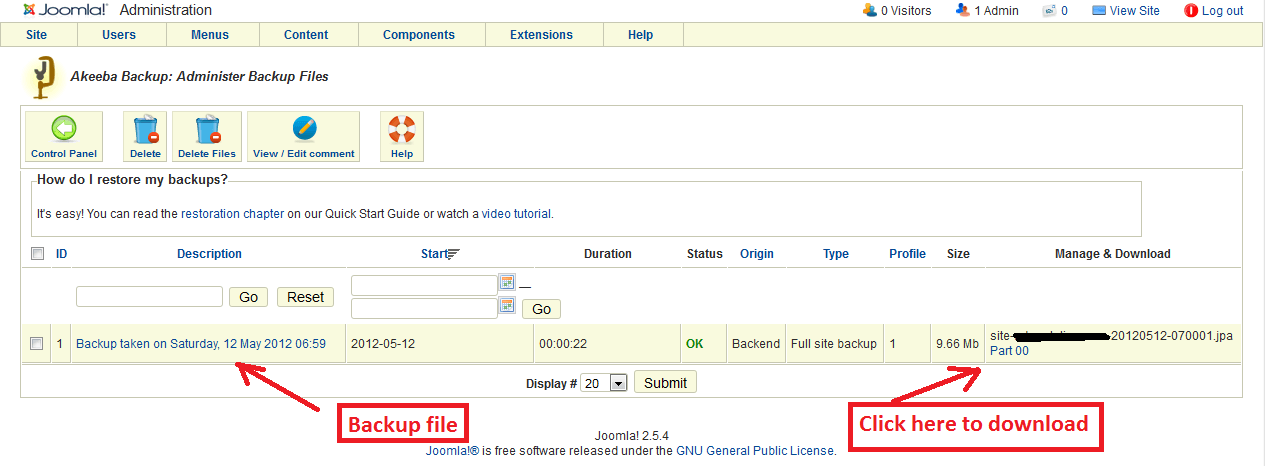The height and width of the screenshot is (466, 1265).
Task: Click Go button next to date filter
Action: 541,309
